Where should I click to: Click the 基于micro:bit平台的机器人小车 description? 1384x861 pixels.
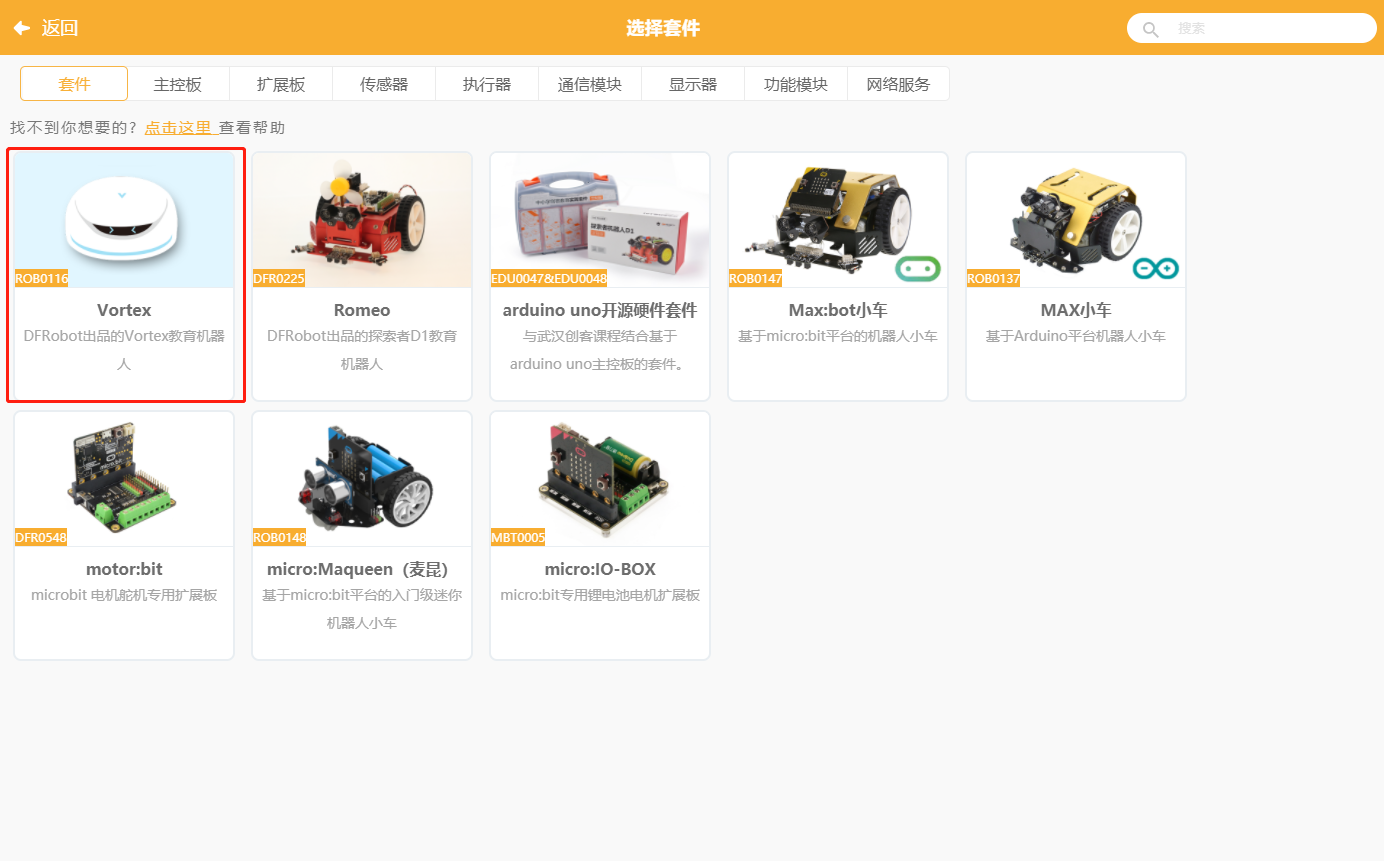pos(838,336)
